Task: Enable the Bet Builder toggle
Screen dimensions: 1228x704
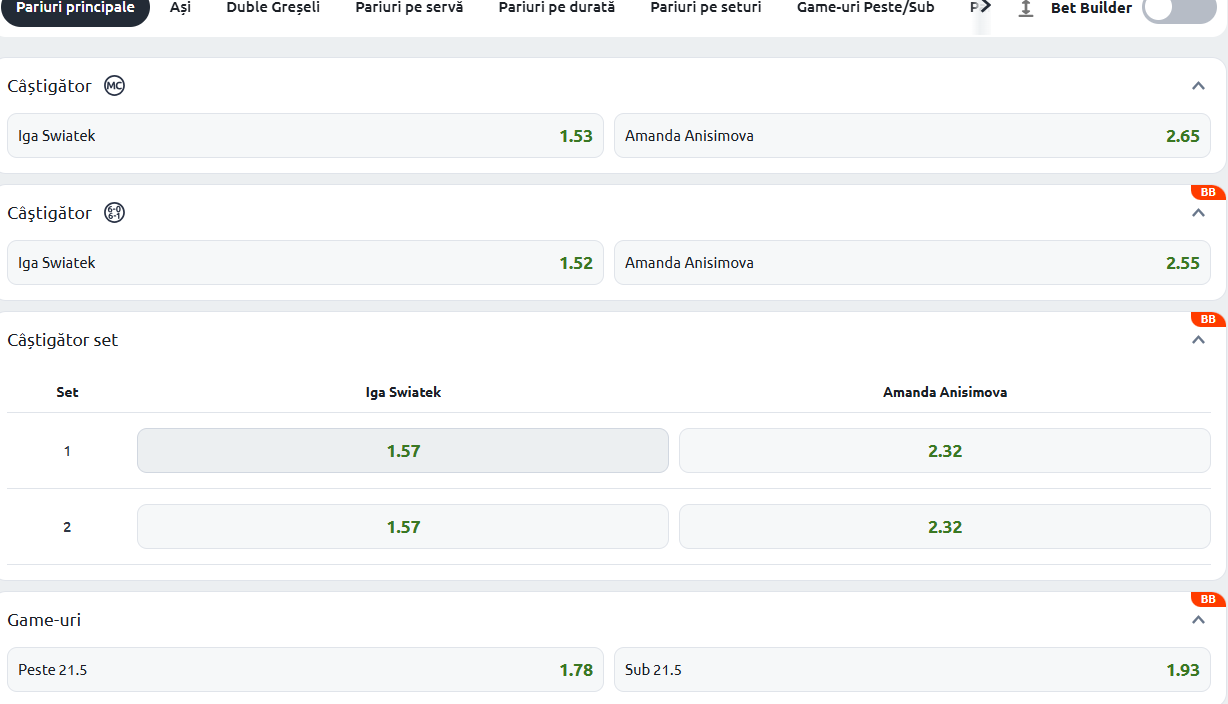Action: 1178,9
